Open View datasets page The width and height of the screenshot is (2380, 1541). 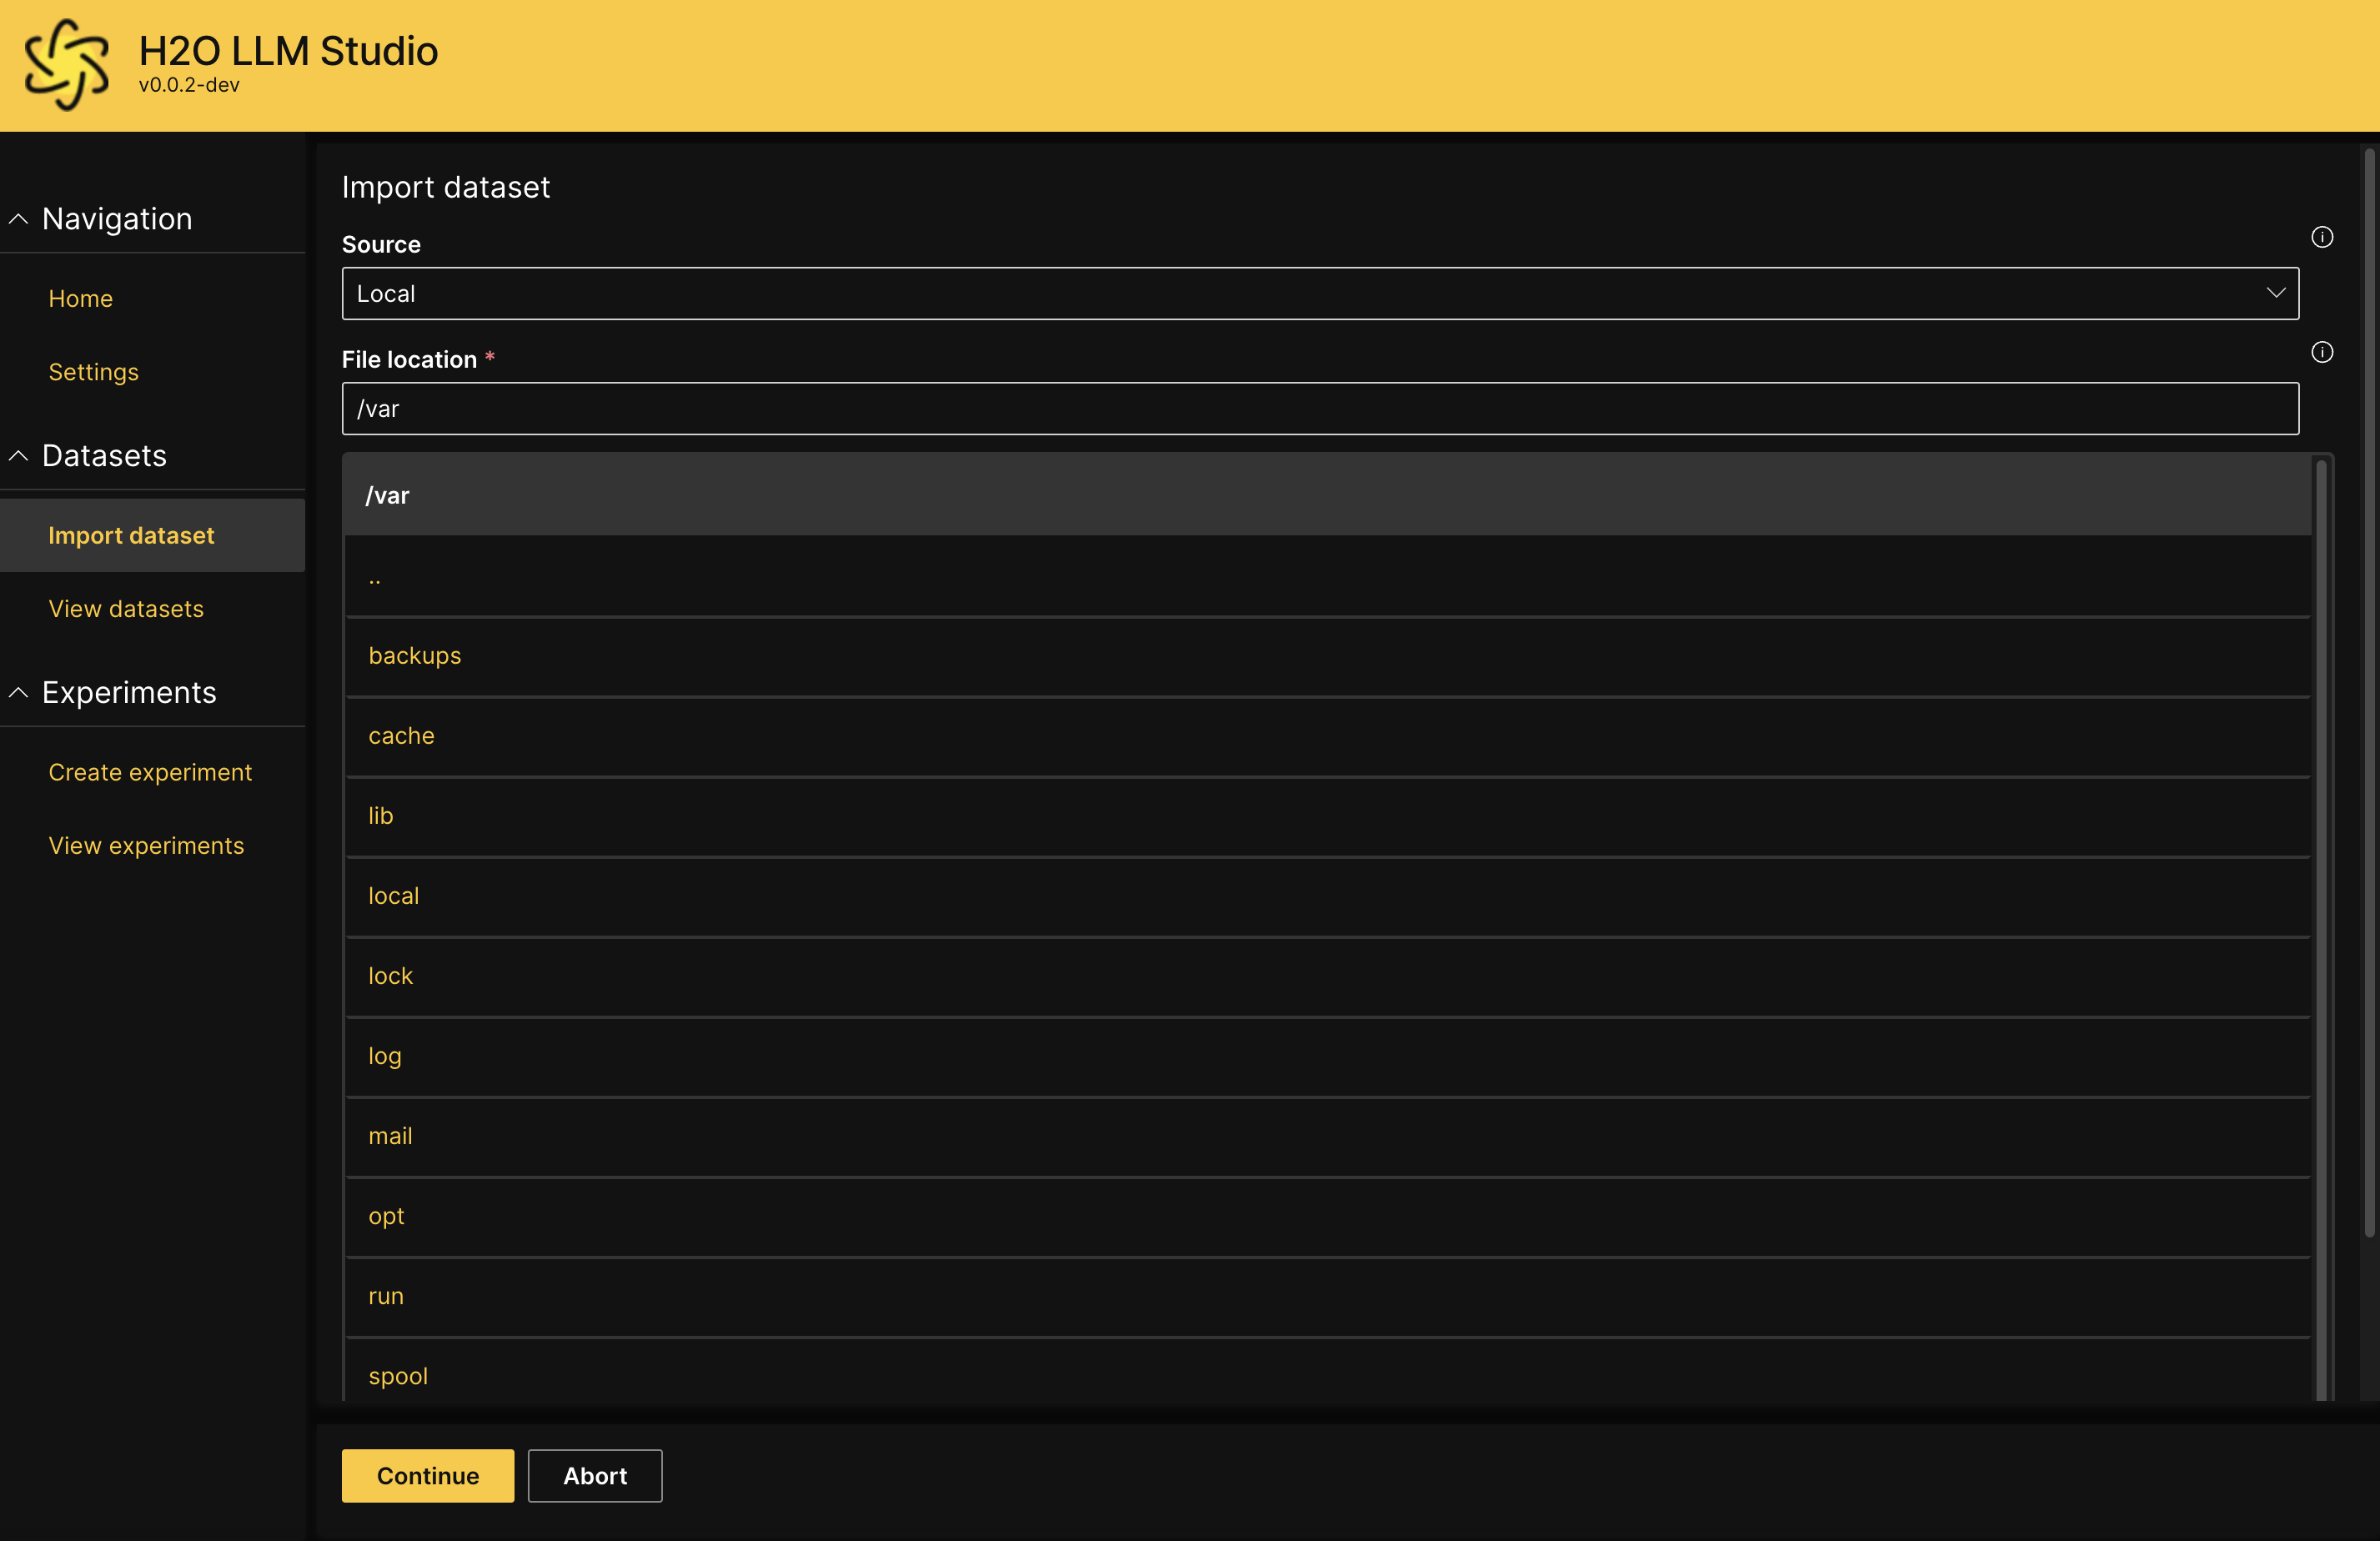[126, 609]
